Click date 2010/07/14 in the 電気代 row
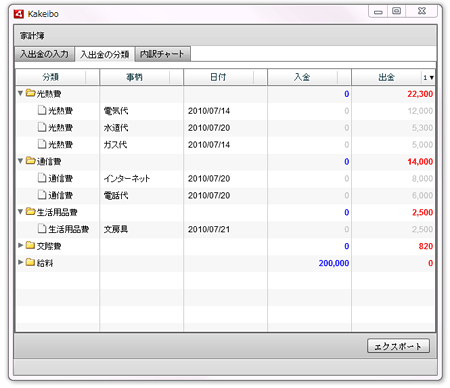Viewport: 450px width, 388px height. 209,111
